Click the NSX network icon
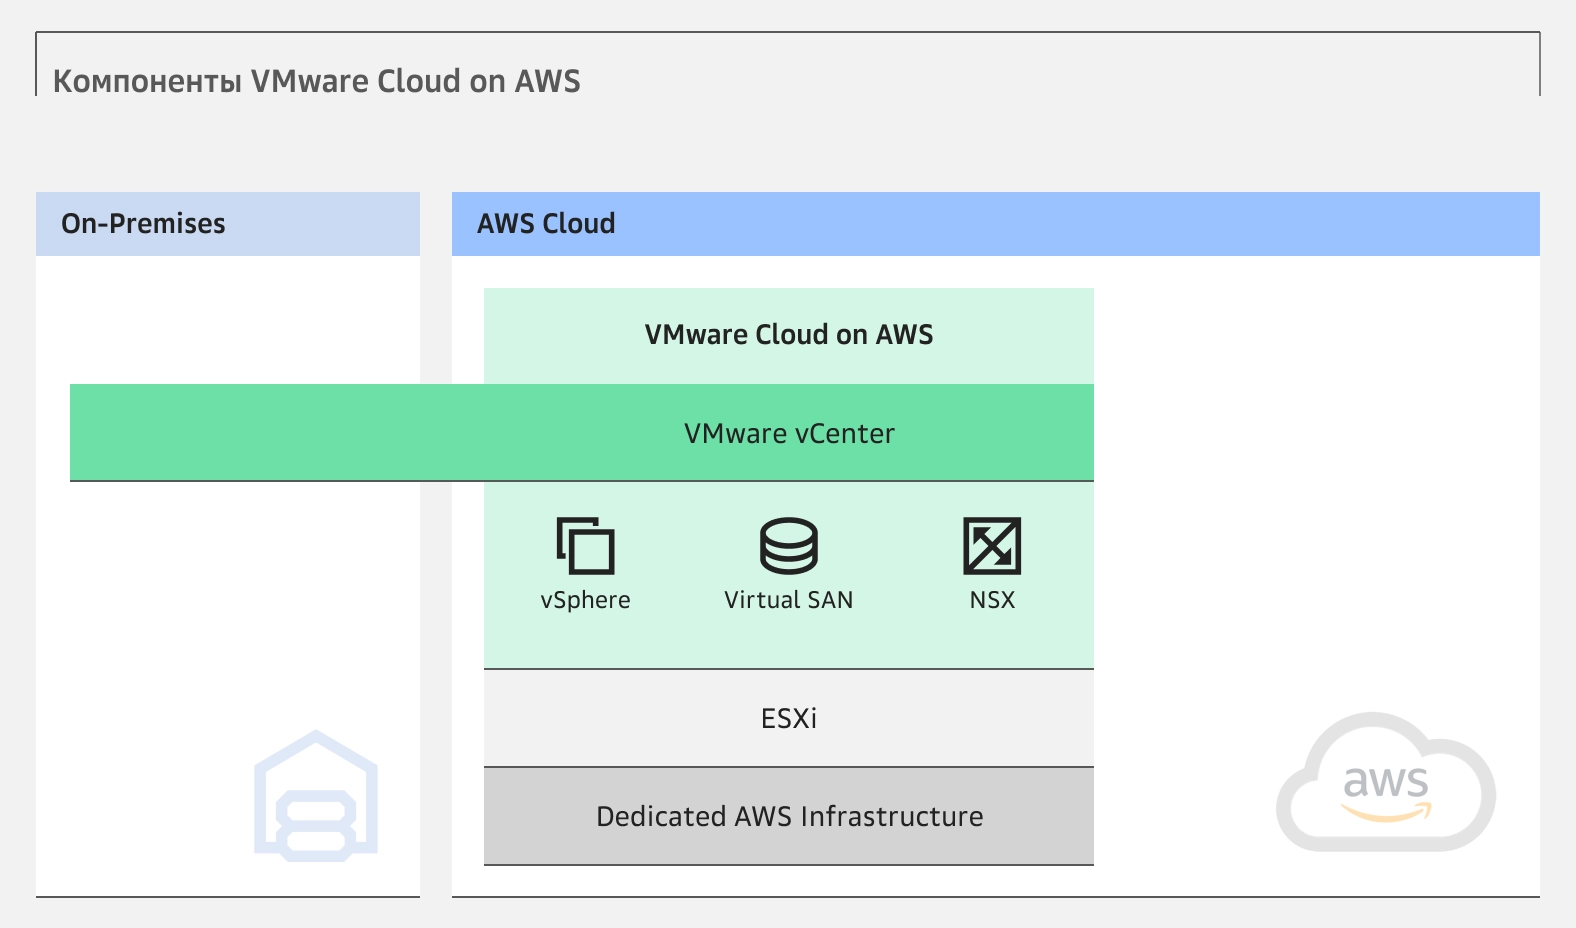The image size is (1576, 928). [992, 546]
